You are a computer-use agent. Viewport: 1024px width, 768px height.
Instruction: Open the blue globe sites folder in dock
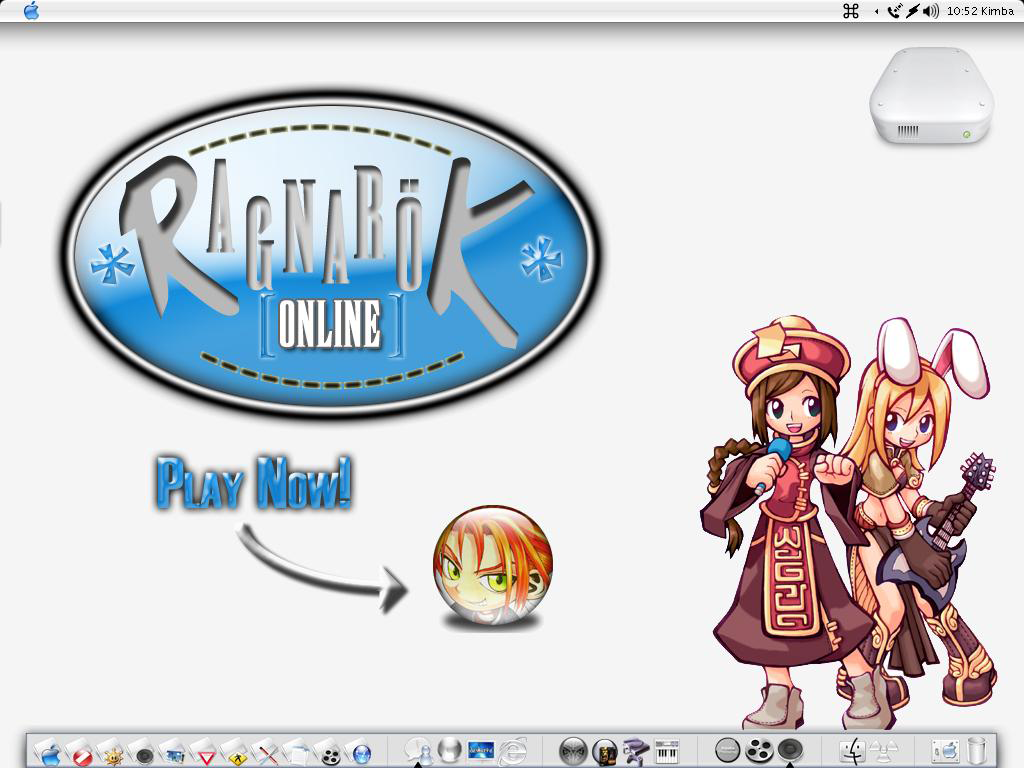(360, 753)
